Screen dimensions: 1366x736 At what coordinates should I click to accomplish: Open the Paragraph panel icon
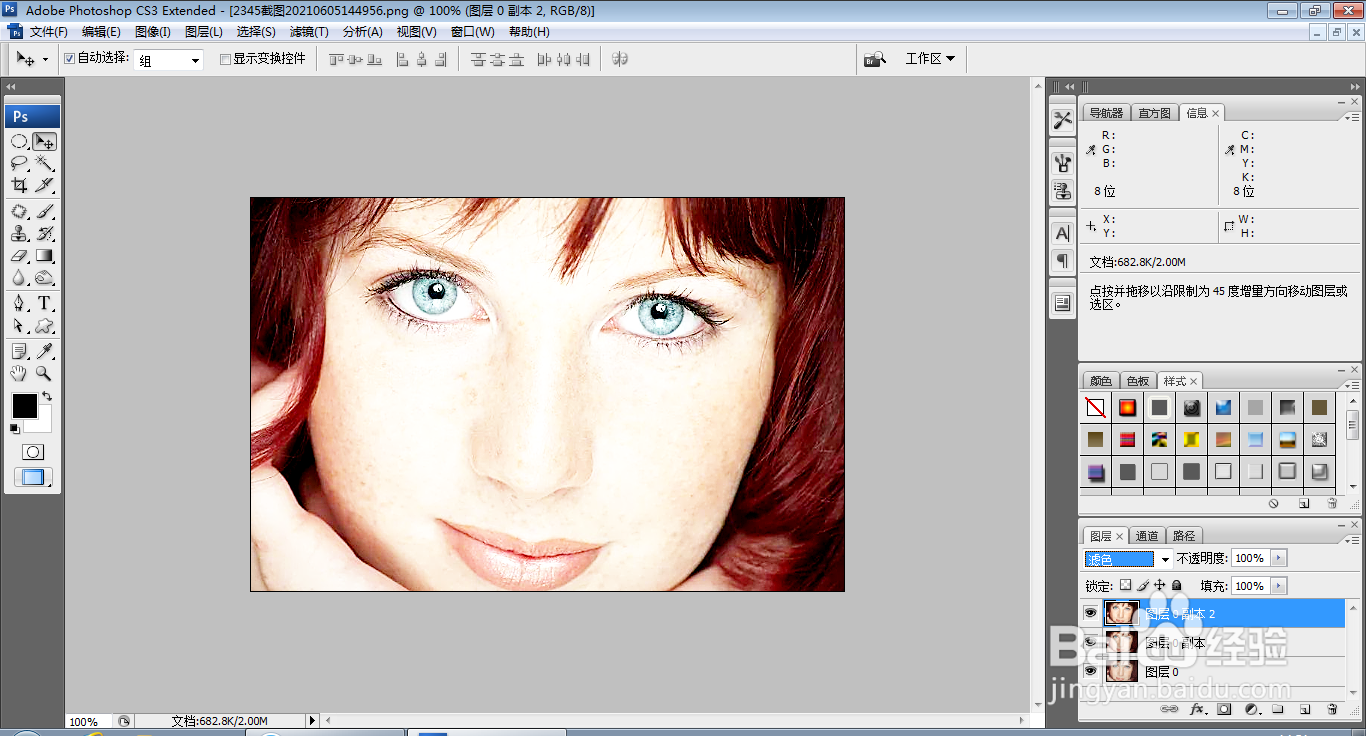1062,261
